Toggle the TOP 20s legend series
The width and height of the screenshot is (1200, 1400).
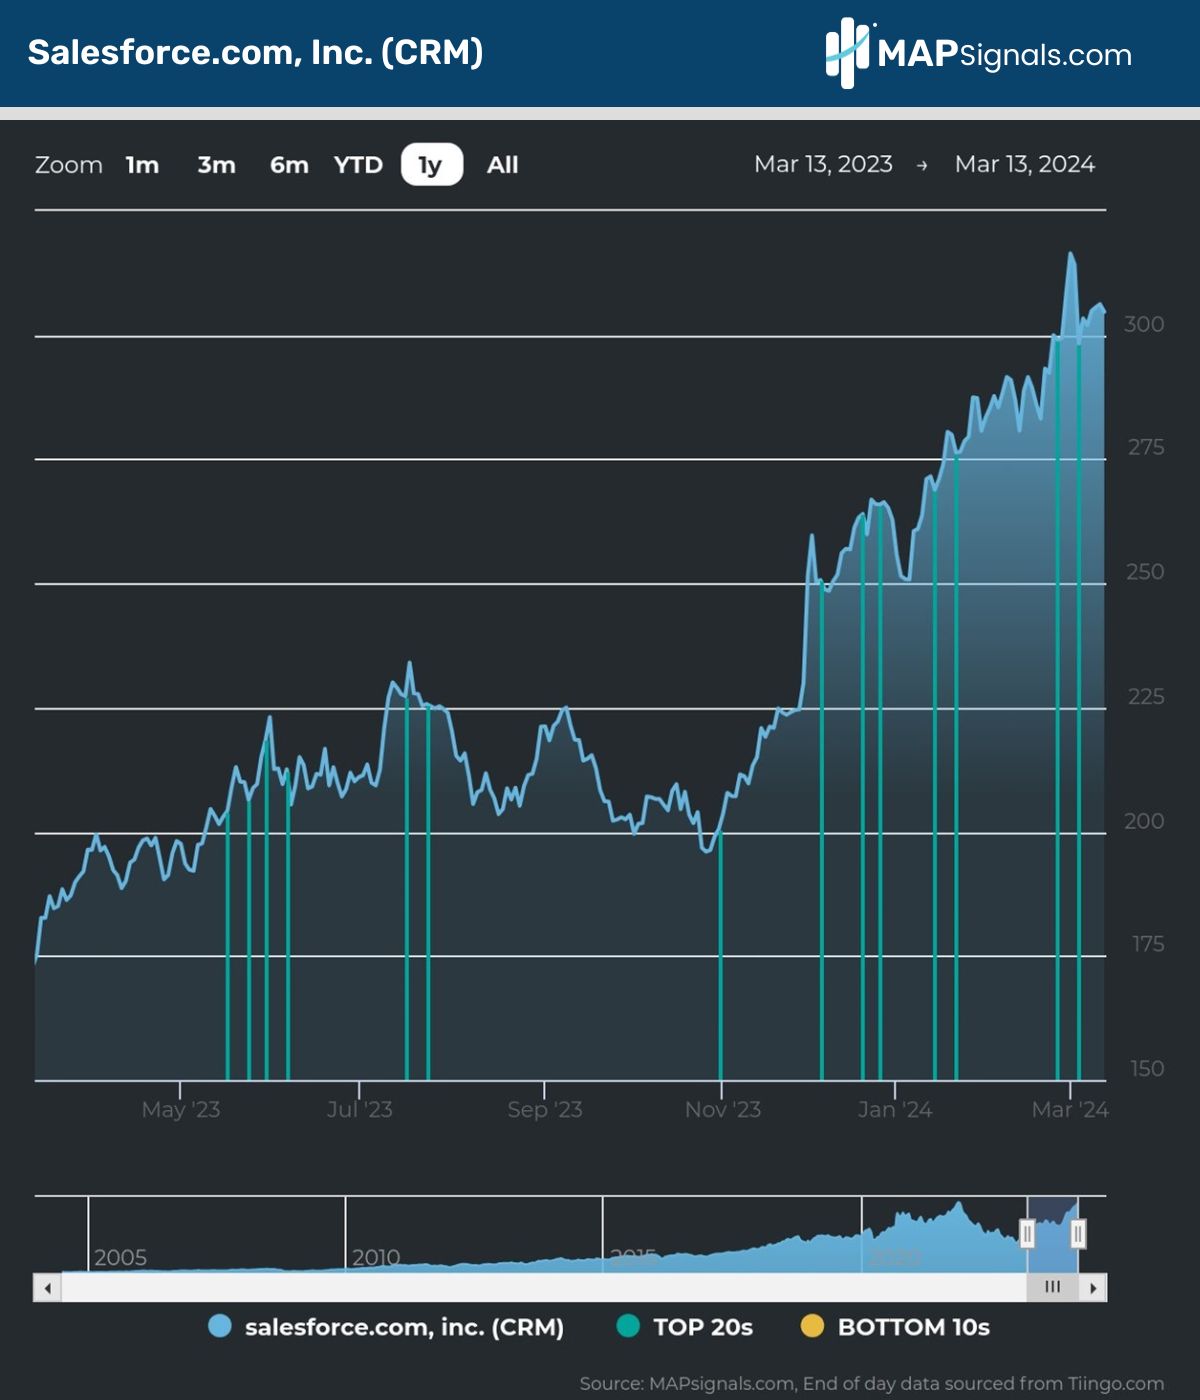point(685,1327)
